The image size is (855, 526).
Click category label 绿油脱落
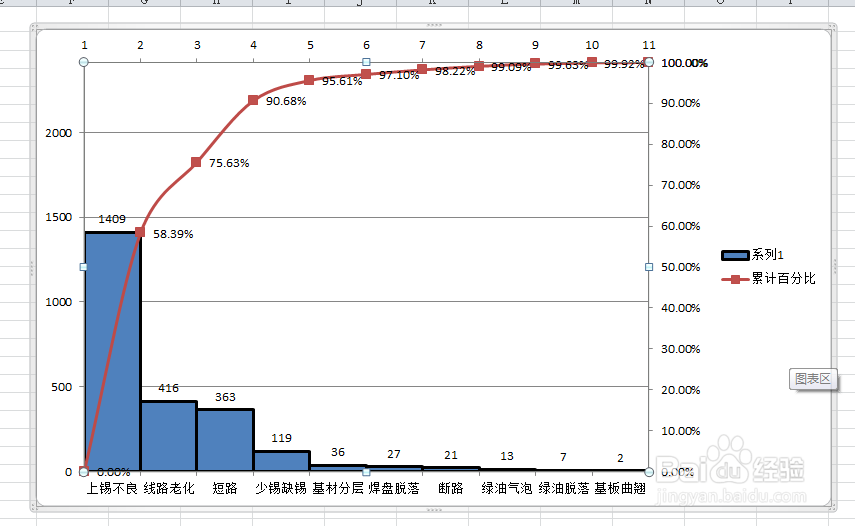click(564, 488)
